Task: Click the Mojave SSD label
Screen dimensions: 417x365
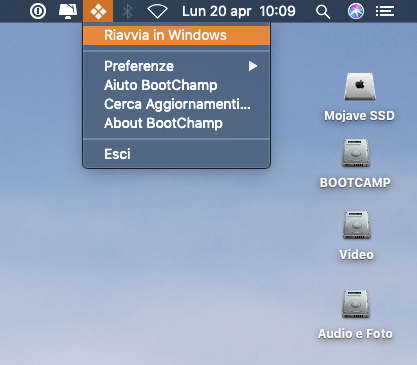Action: pos(359,116)
